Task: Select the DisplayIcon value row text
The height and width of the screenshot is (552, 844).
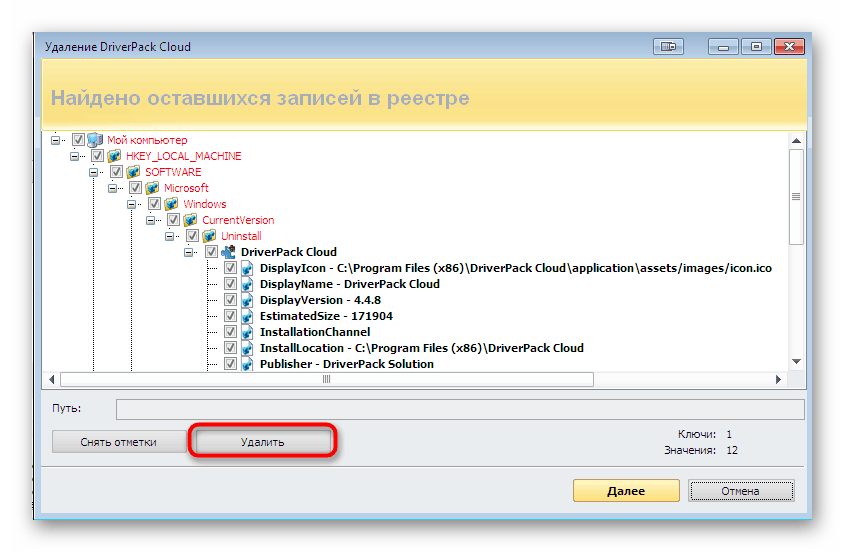Action: [516, 268]
